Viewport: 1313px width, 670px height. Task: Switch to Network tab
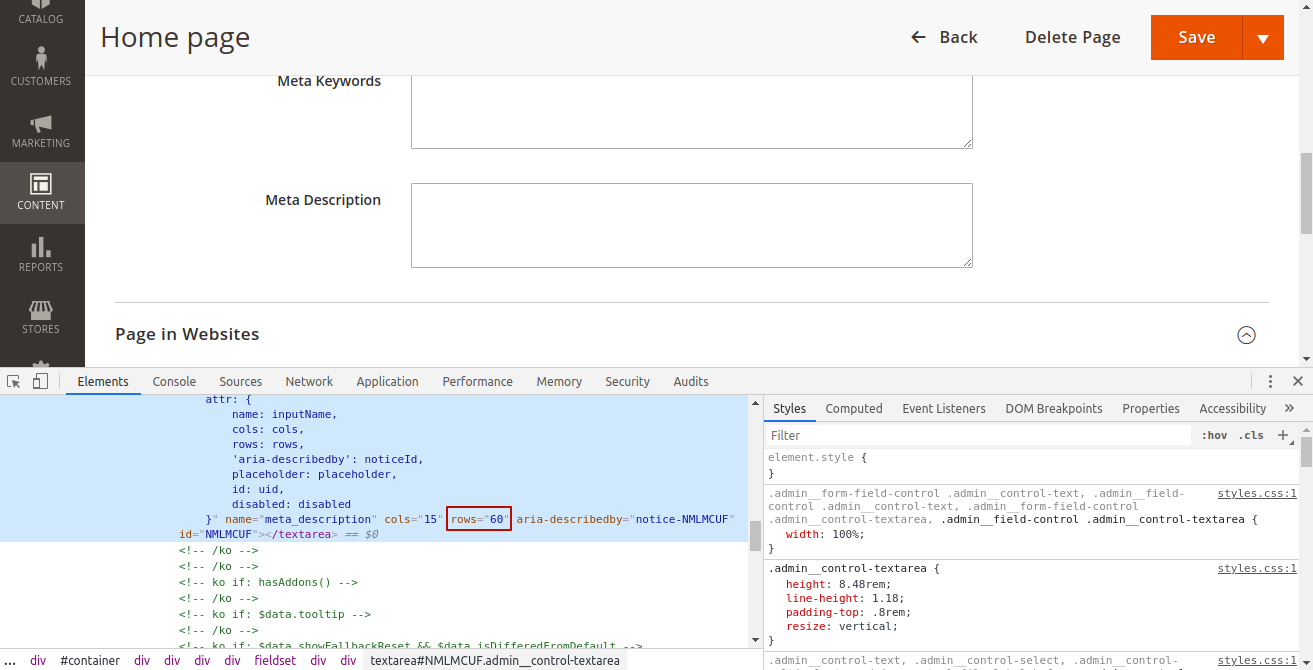click(309, 381)
